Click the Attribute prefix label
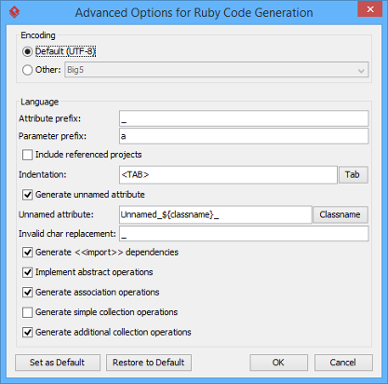 [50, 119]
